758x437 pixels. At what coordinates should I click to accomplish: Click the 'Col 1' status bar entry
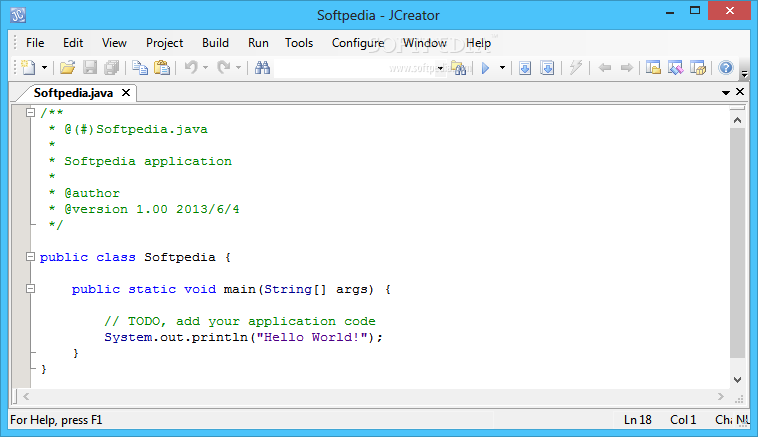683,420
